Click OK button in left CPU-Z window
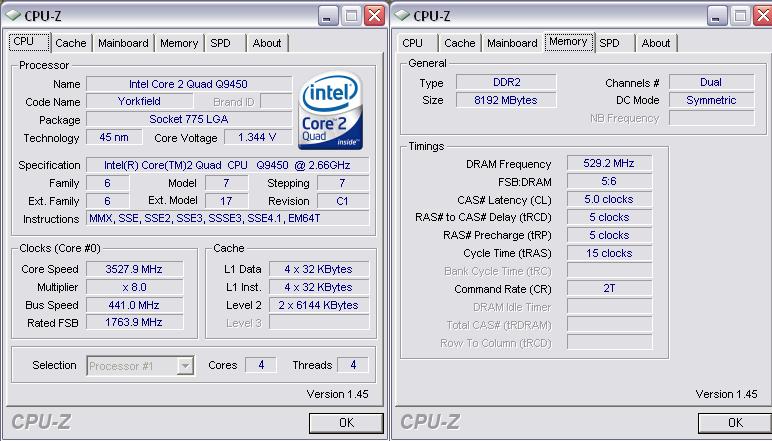772x441 pixels. click(346, 423)
